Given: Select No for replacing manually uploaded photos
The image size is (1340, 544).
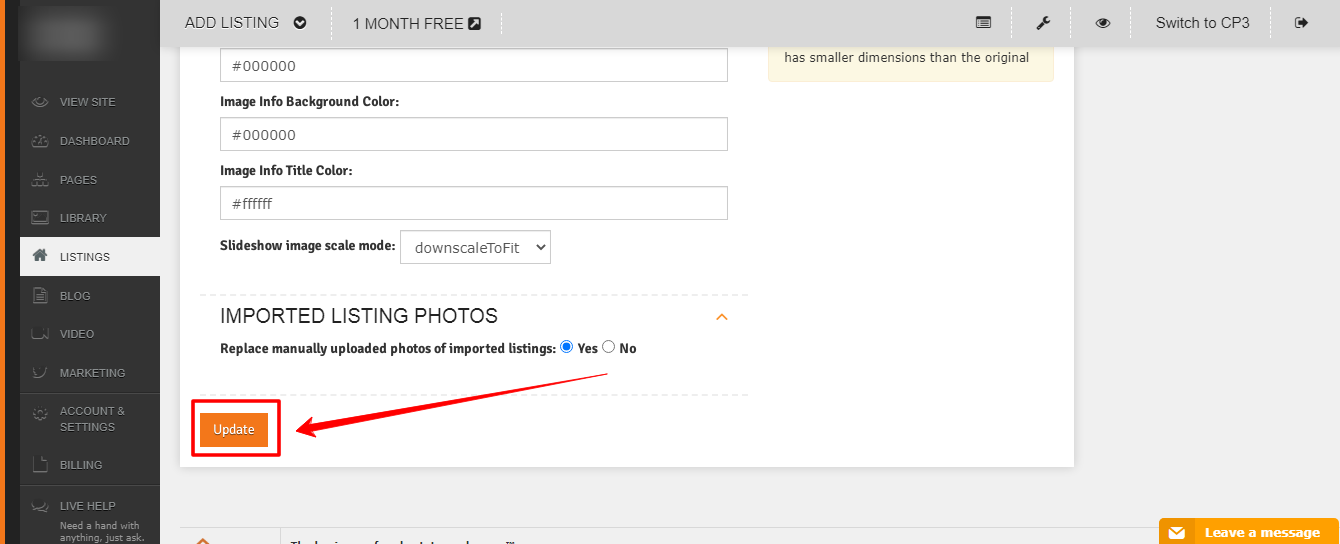Looking at the screenshot, I should coord(608,347).
